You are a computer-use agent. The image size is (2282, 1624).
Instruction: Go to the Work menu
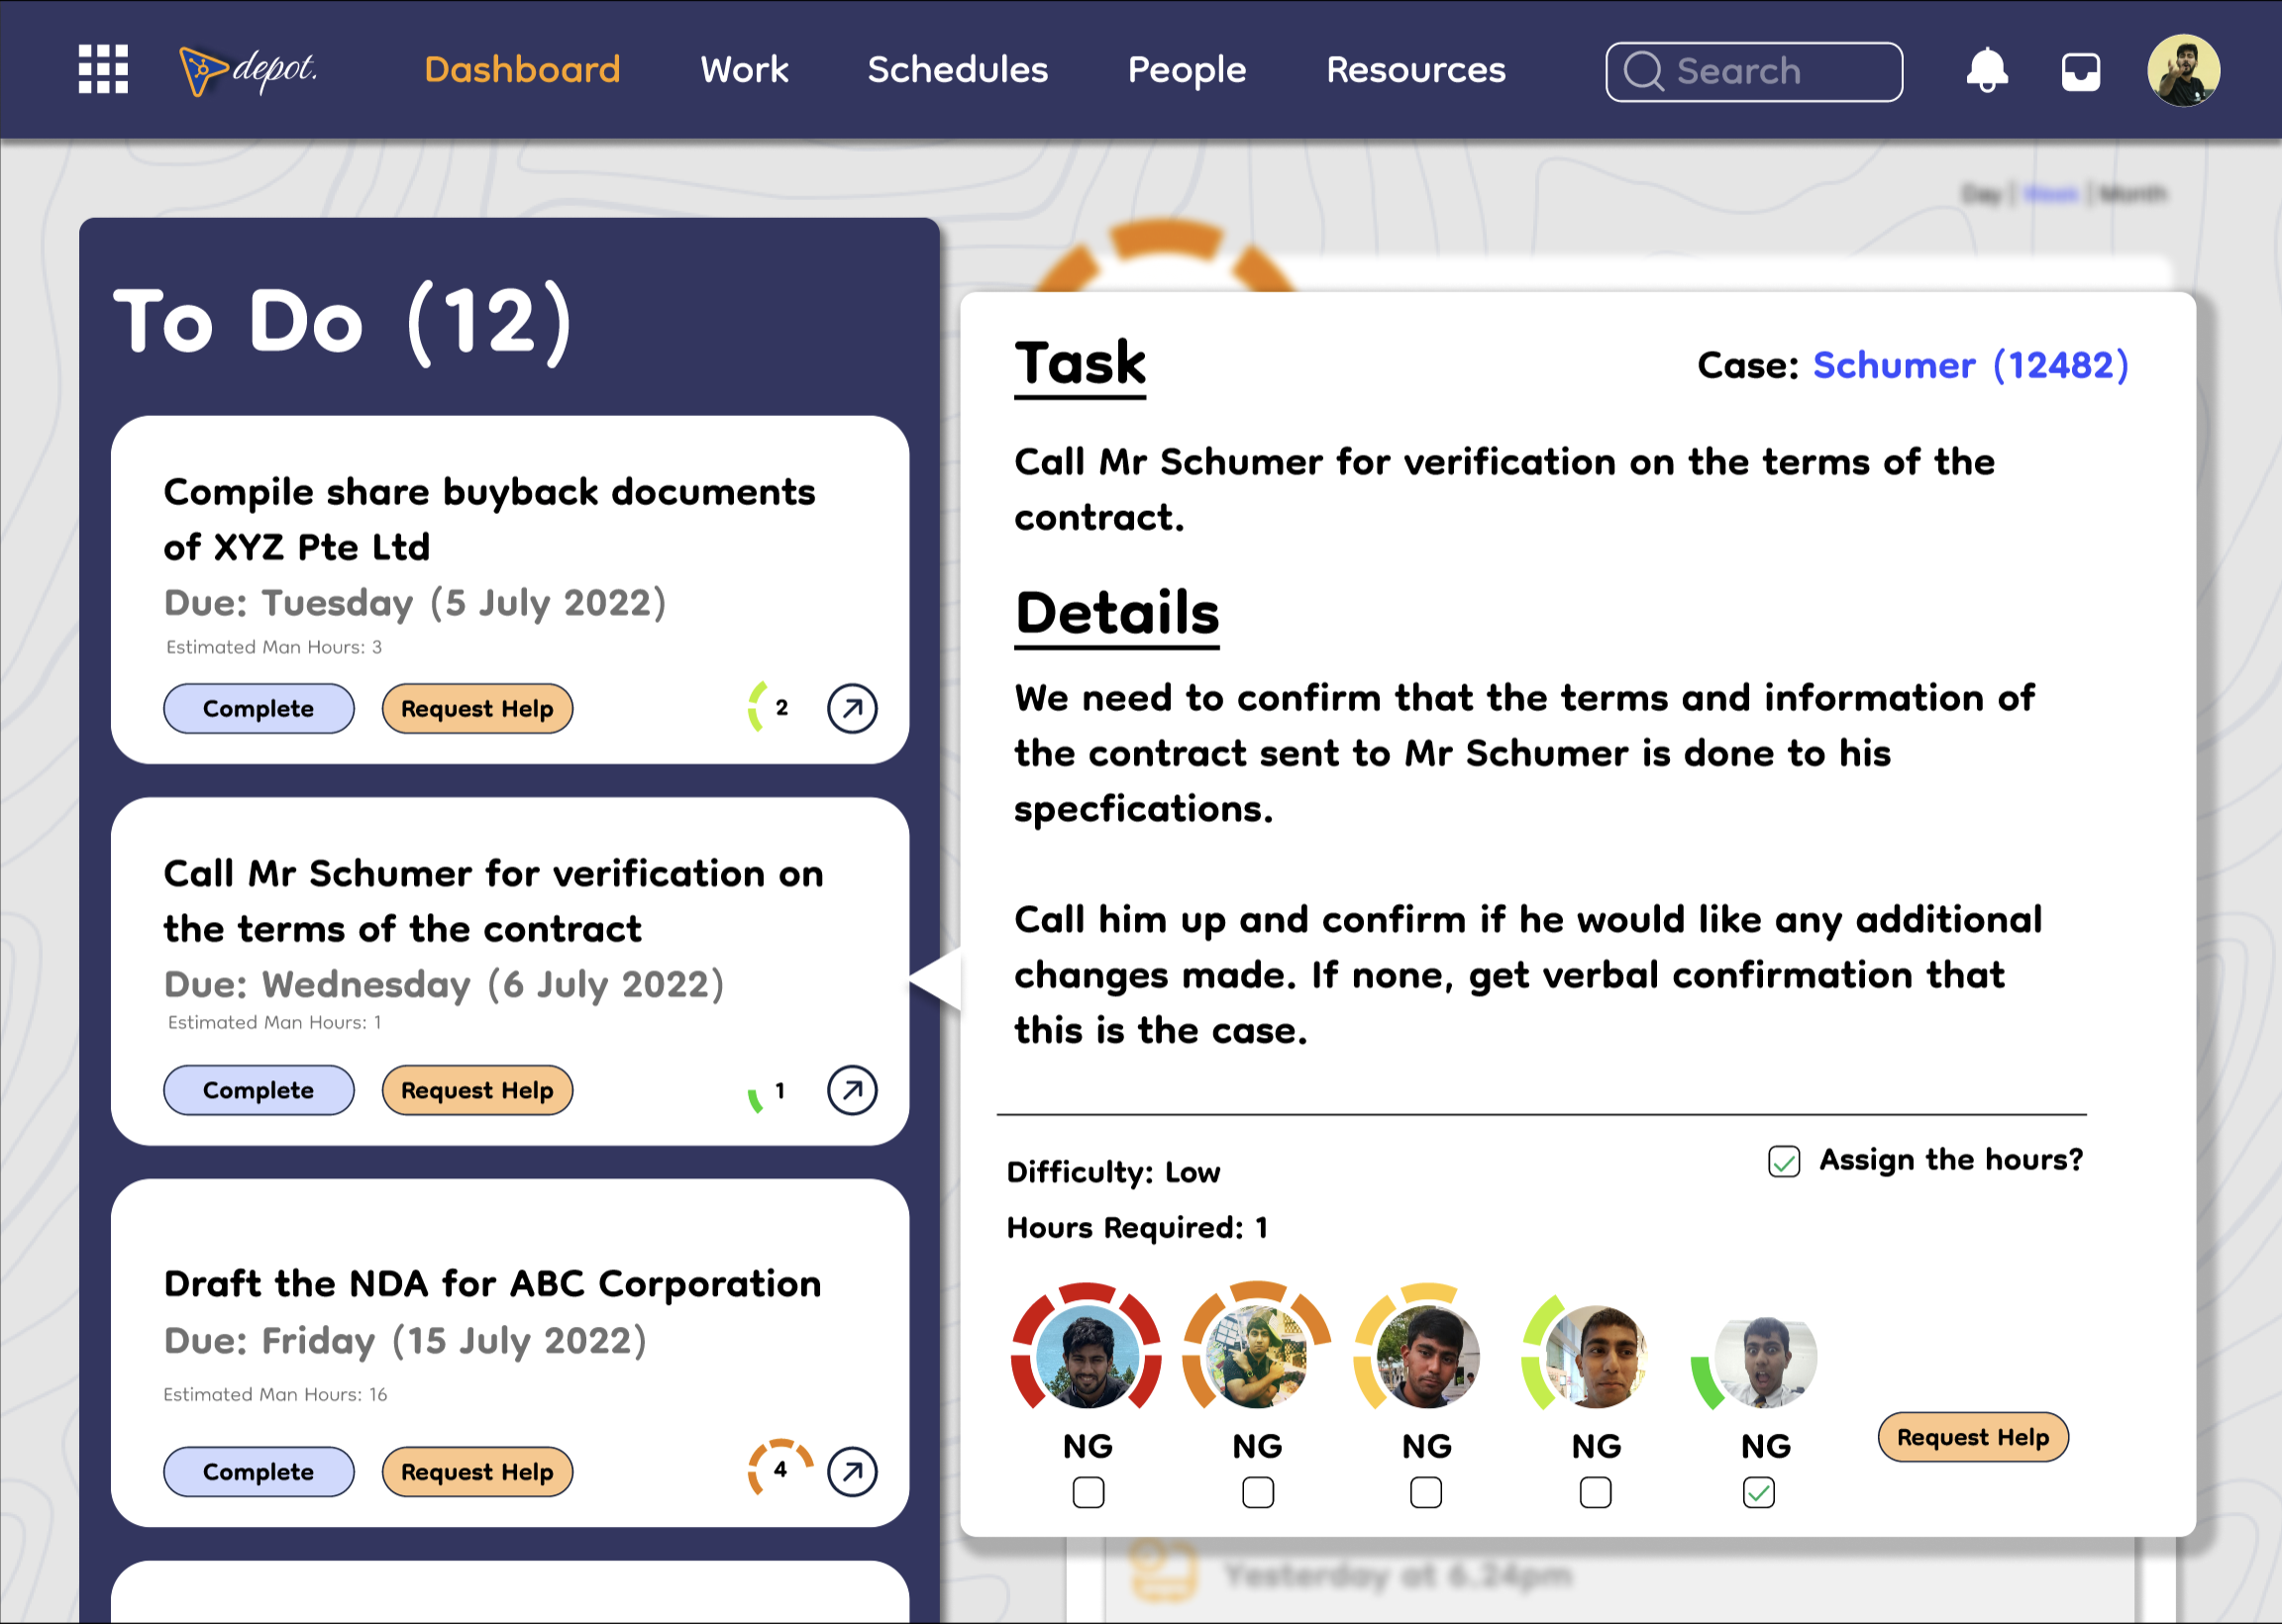(744, 70)
